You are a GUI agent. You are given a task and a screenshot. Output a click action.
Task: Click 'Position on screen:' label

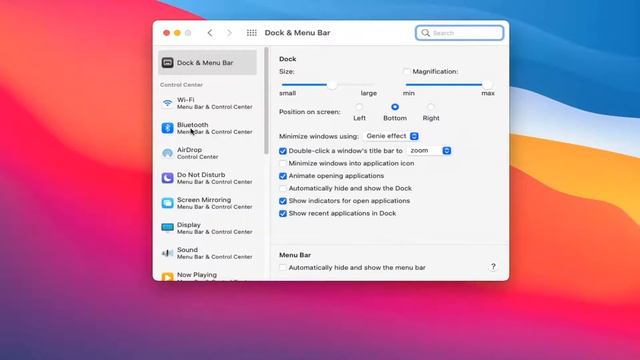point(309,112)
